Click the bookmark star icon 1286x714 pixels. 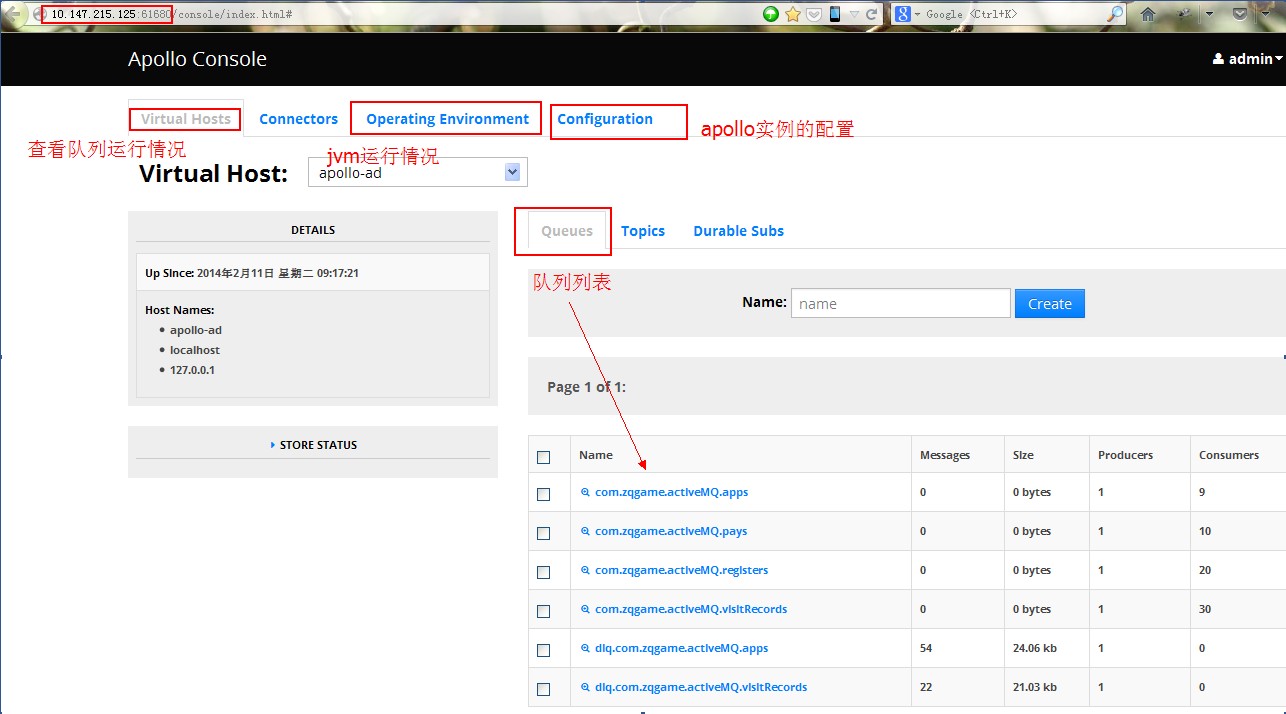(x=793, y=14)
